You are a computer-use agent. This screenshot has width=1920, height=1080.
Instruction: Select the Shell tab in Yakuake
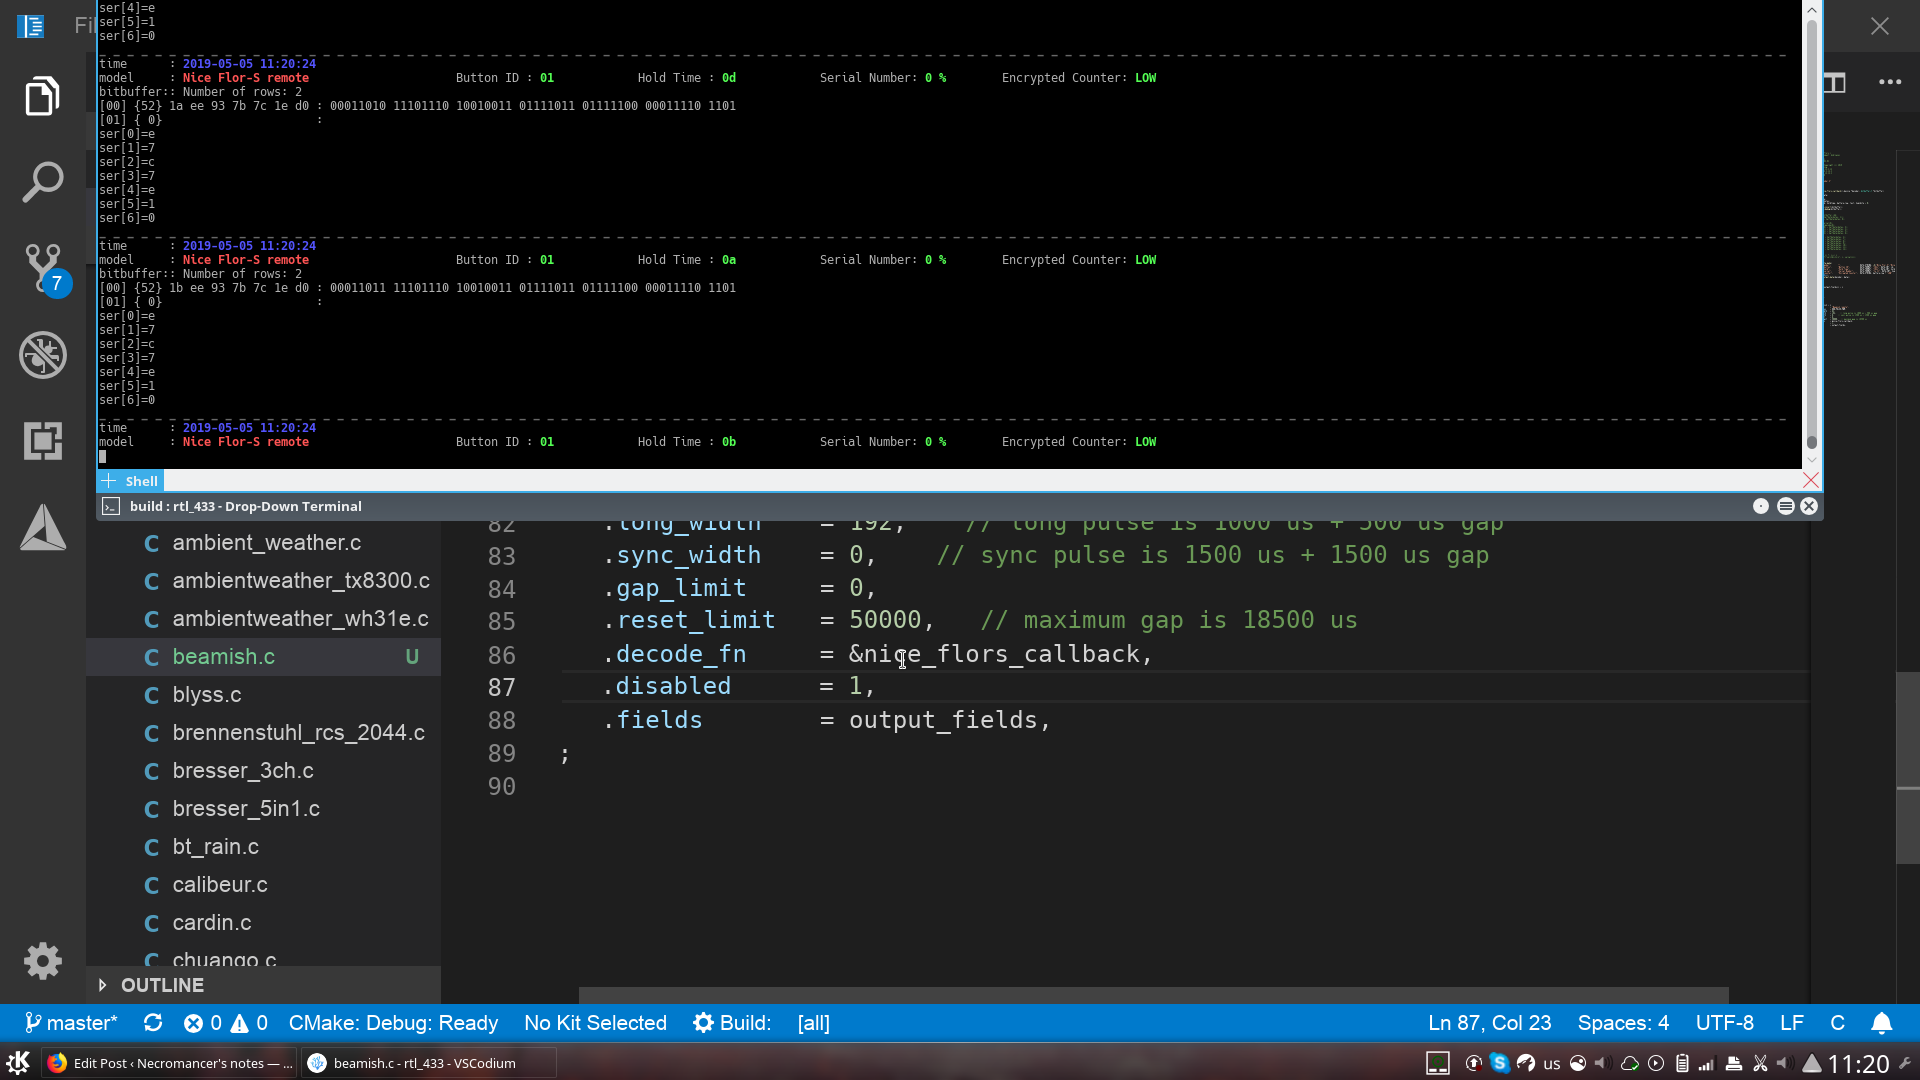click(141, 481)
